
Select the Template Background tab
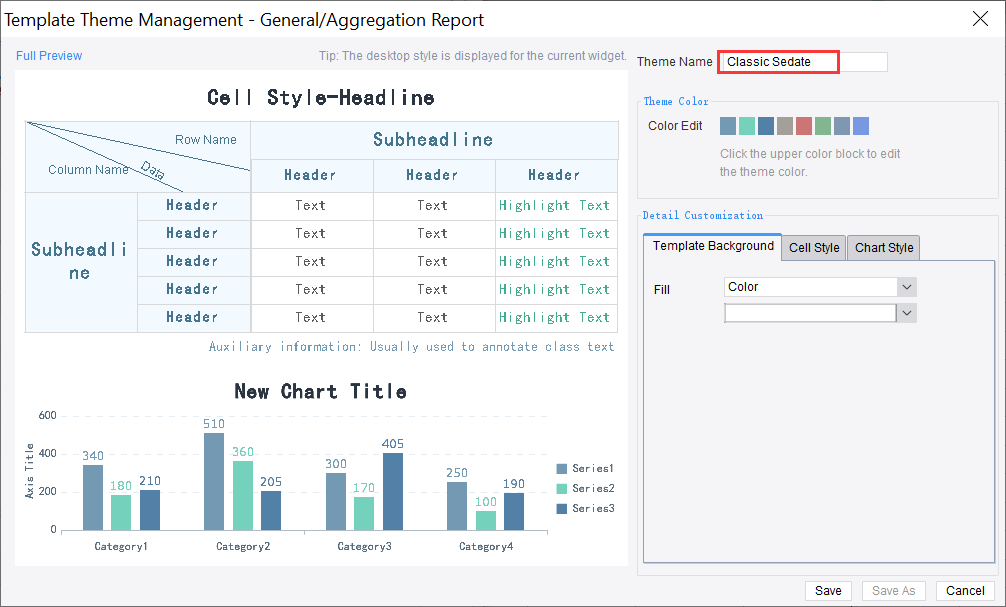(713, 245)
